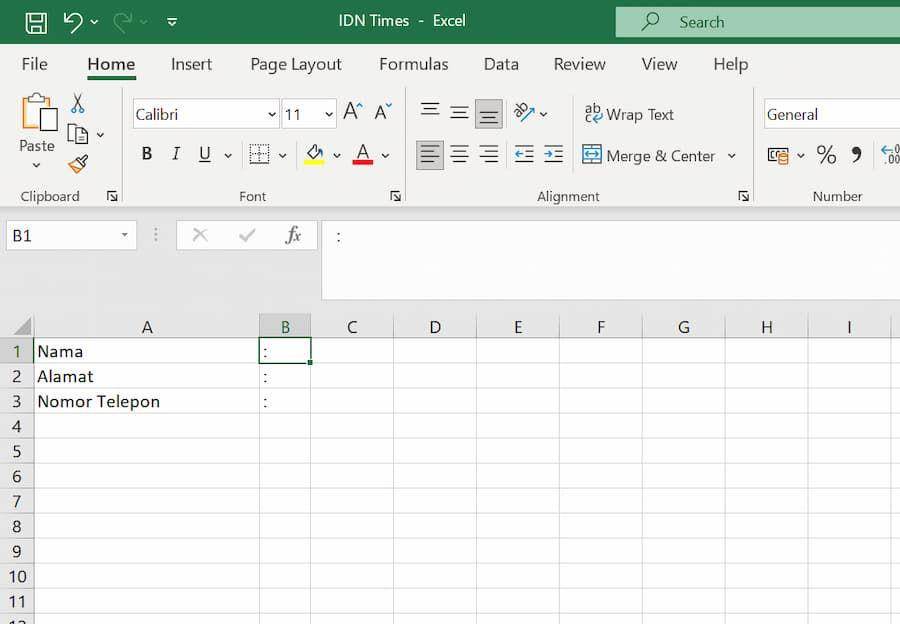Increase font size with larger A

[353, 111]
